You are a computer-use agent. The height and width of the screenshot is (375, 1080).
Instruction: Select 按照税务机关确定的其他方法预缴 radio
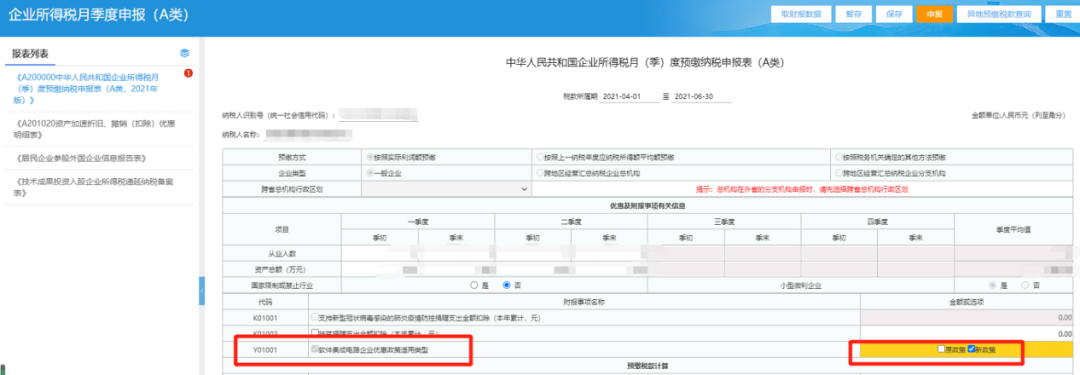tap(838, 157)
